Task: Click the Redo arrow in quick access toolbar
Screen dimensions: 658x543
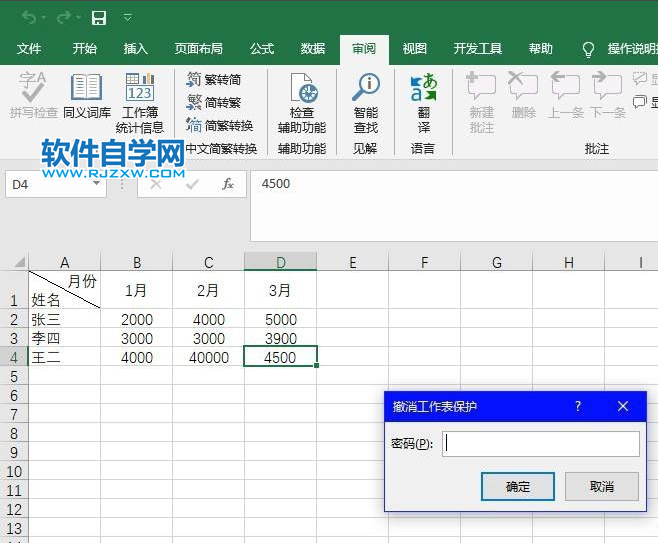Action: (x=64, y=18)
